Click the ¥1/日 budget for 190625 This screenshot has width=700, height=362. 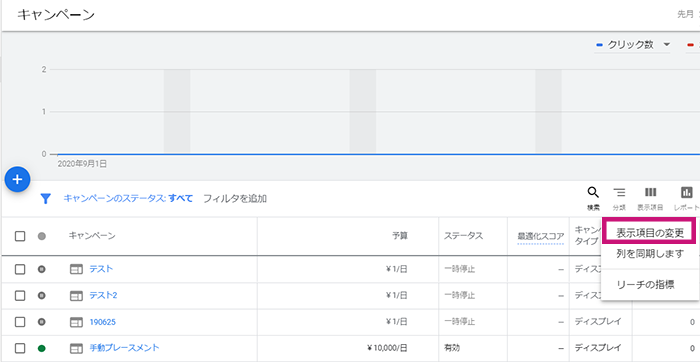click(x=396, y=322)
